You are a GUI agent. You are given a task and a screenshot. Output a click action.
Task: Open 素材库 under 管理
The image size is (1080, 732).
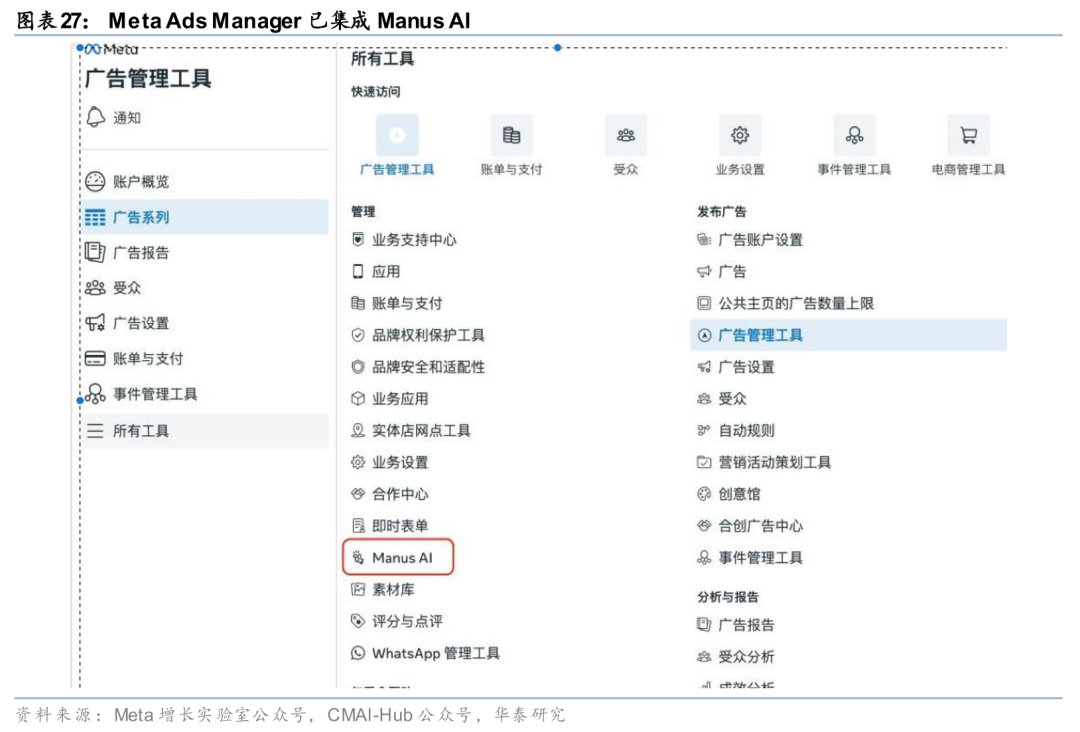pos(392,590)
